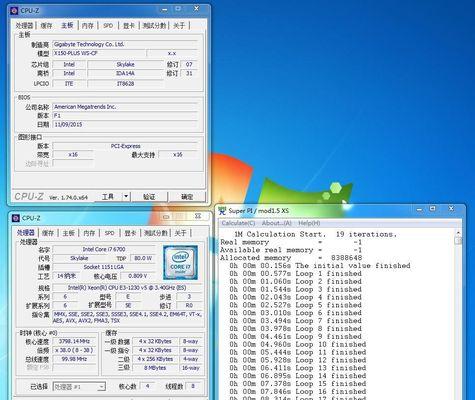Click the multiplier value 'x 38.0 (8 - 38)'
This screenshot has height=400, width=475.
point(74,350)
